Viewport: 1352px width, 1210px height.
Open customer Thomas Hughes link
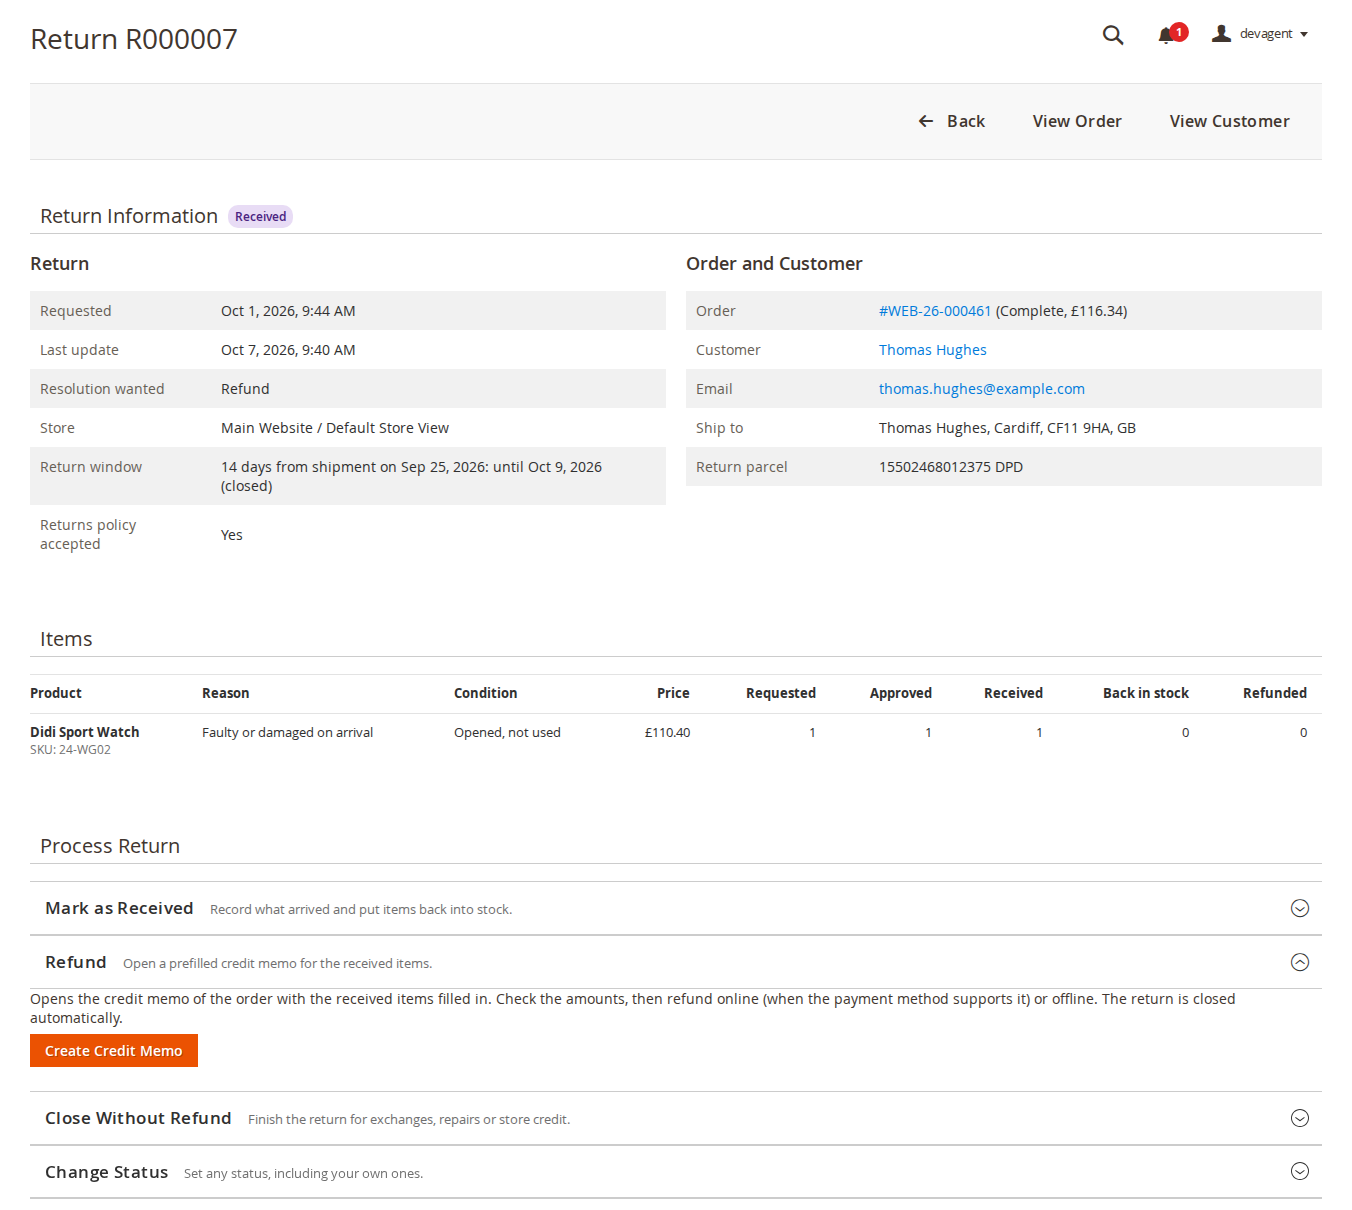933,350
